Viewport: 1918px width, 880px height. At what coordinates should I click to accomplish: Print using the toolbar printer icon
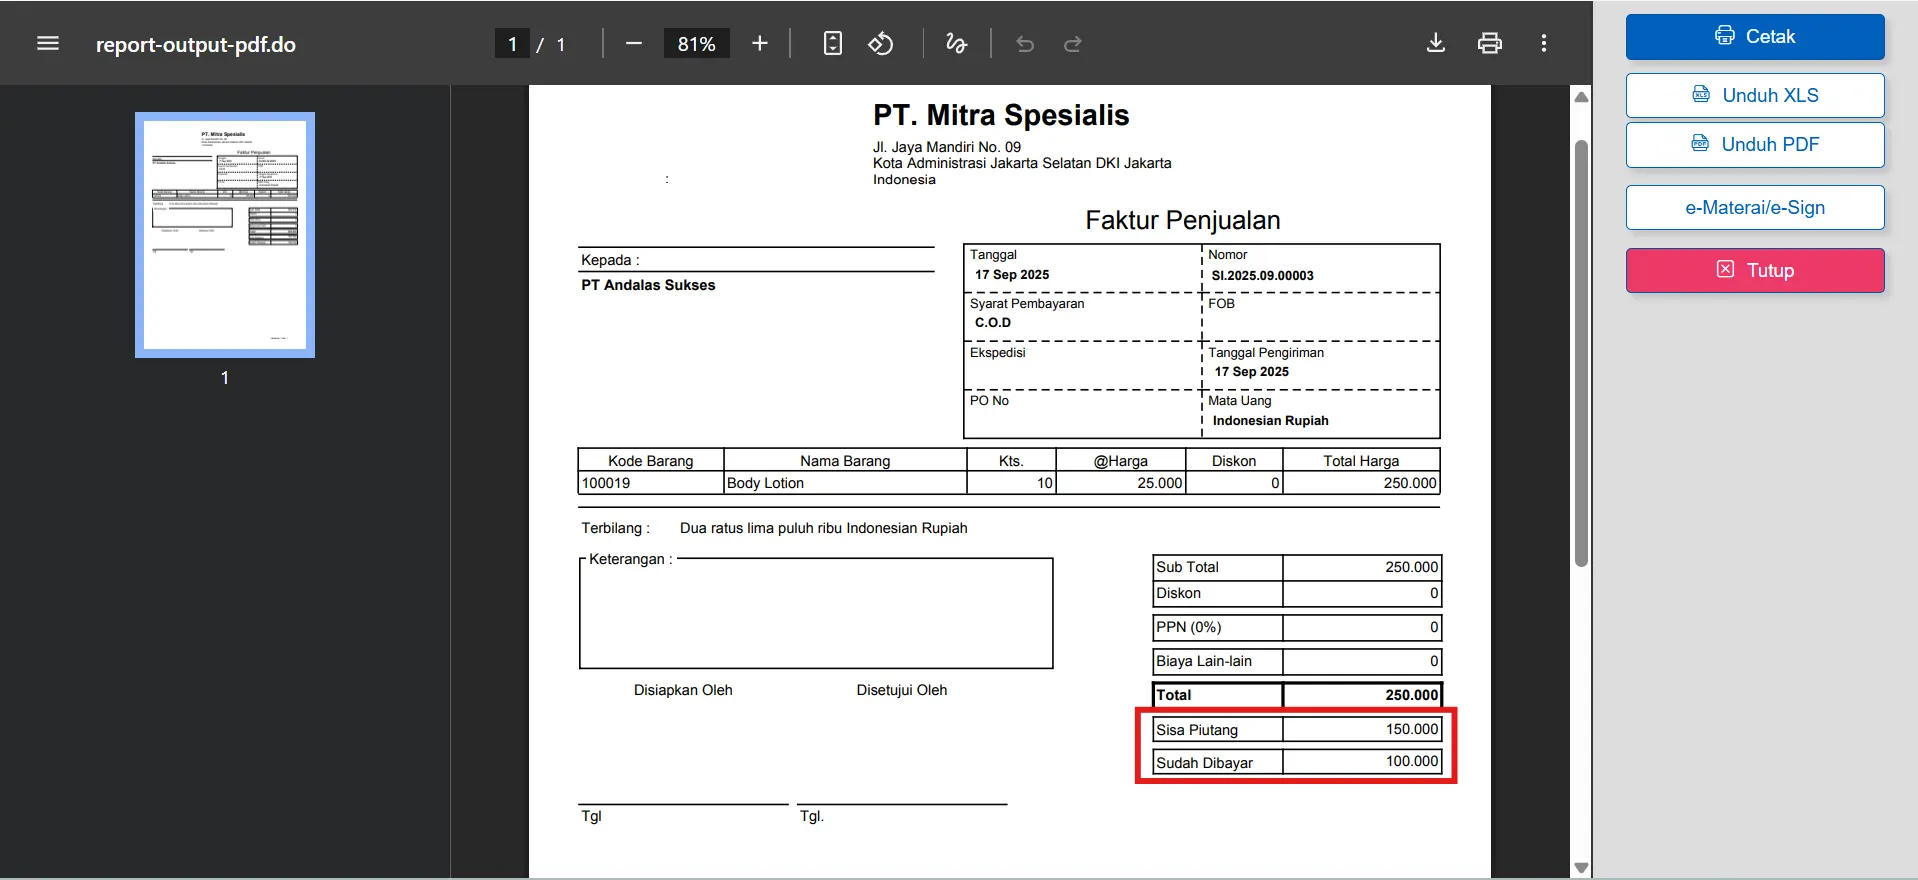coord(1489,43)
